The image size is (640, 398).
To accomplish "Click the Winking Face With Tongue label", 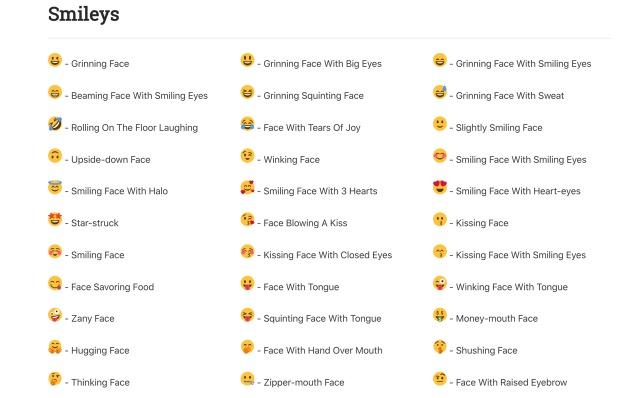I will coord(511,287).
